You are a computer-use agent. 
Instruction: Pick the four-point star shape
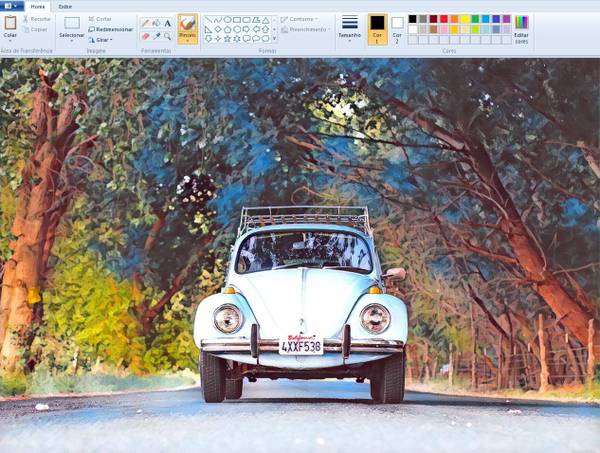tap(218, 39)
